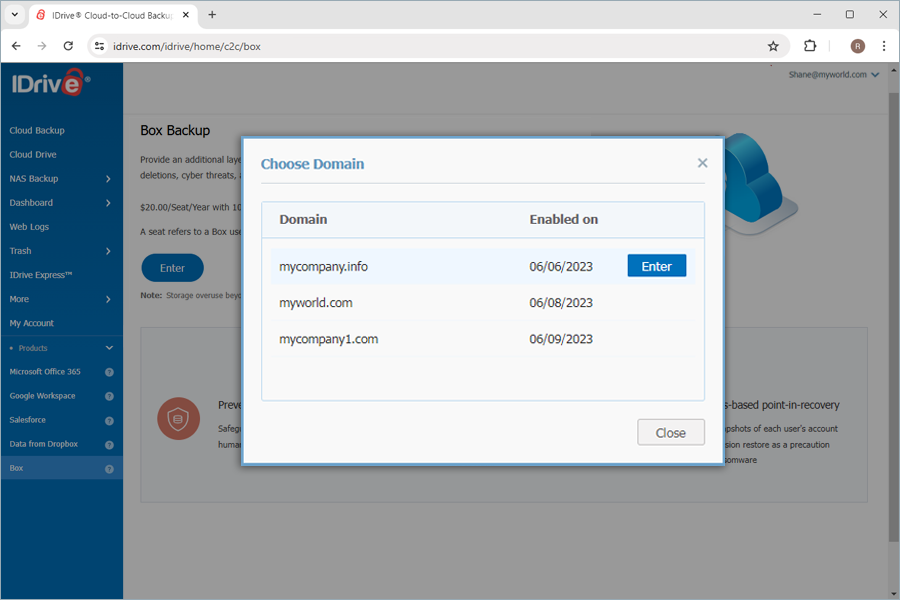
Task: Open the browser extensions puzzle icon
Action: (810, 46)
